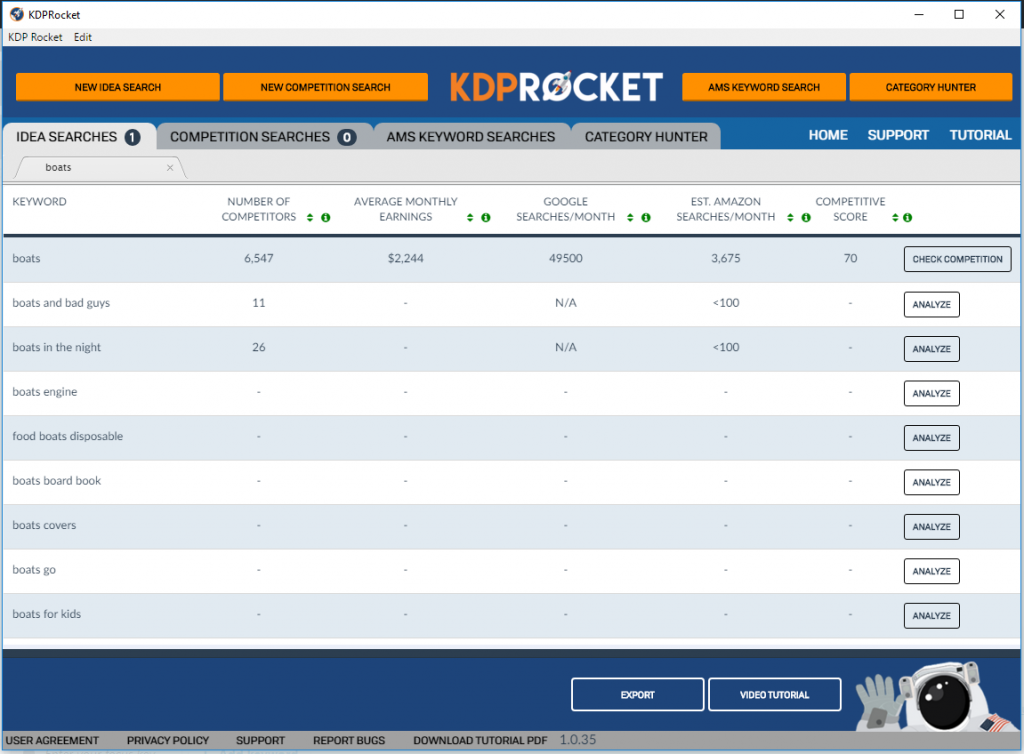Sort the Google Searches/Month column
This screenshot has width=1024, height=754.
pos(631,217)
